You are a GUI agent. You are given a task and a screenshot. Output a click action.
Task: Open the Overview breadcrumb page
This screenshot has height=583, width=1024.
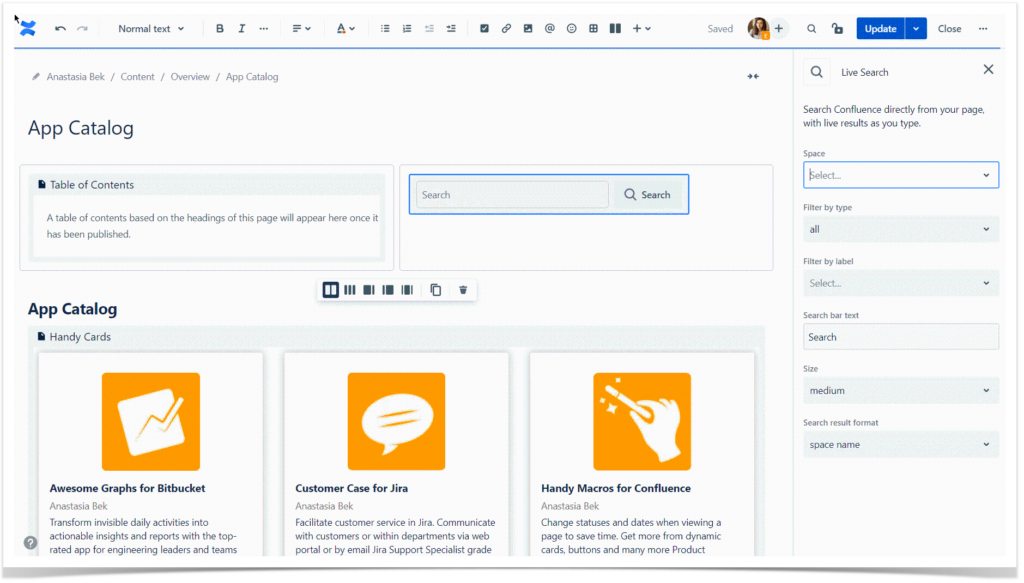(190, 76)
